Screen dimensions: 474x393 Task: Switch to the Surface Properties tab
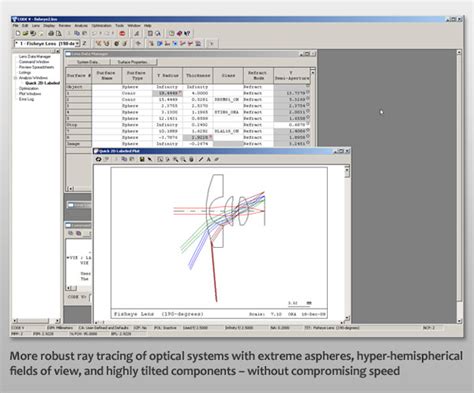click(x=133, y=62)
